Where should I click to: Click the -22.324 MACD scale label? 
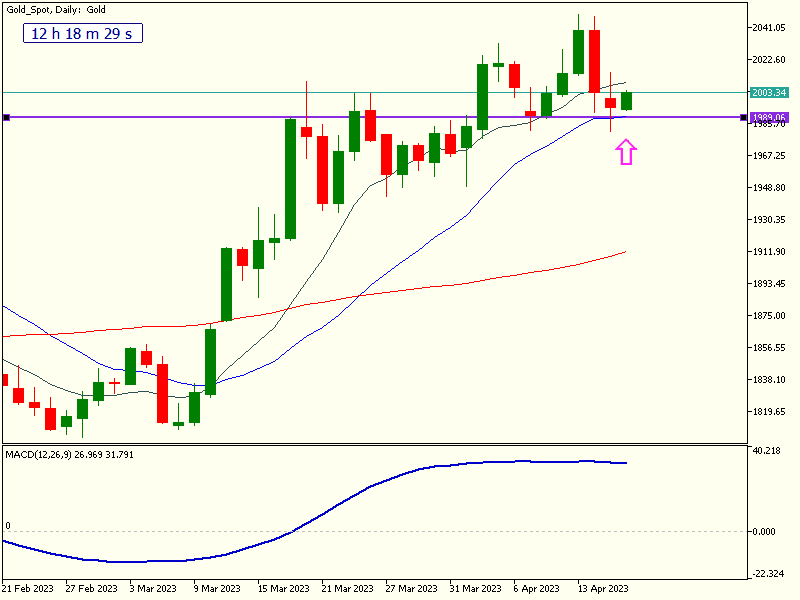click(x=768, y=573)
